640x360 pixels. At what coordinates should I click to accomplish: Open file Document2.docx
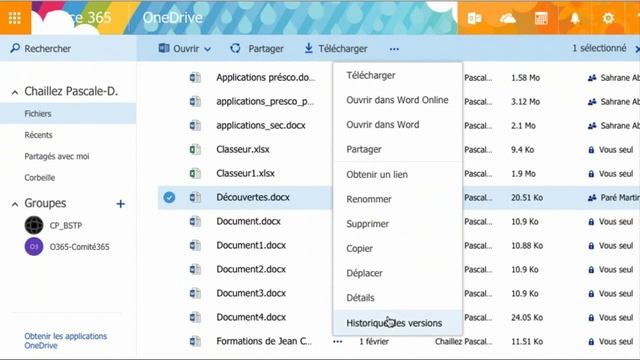pos(251,269)
